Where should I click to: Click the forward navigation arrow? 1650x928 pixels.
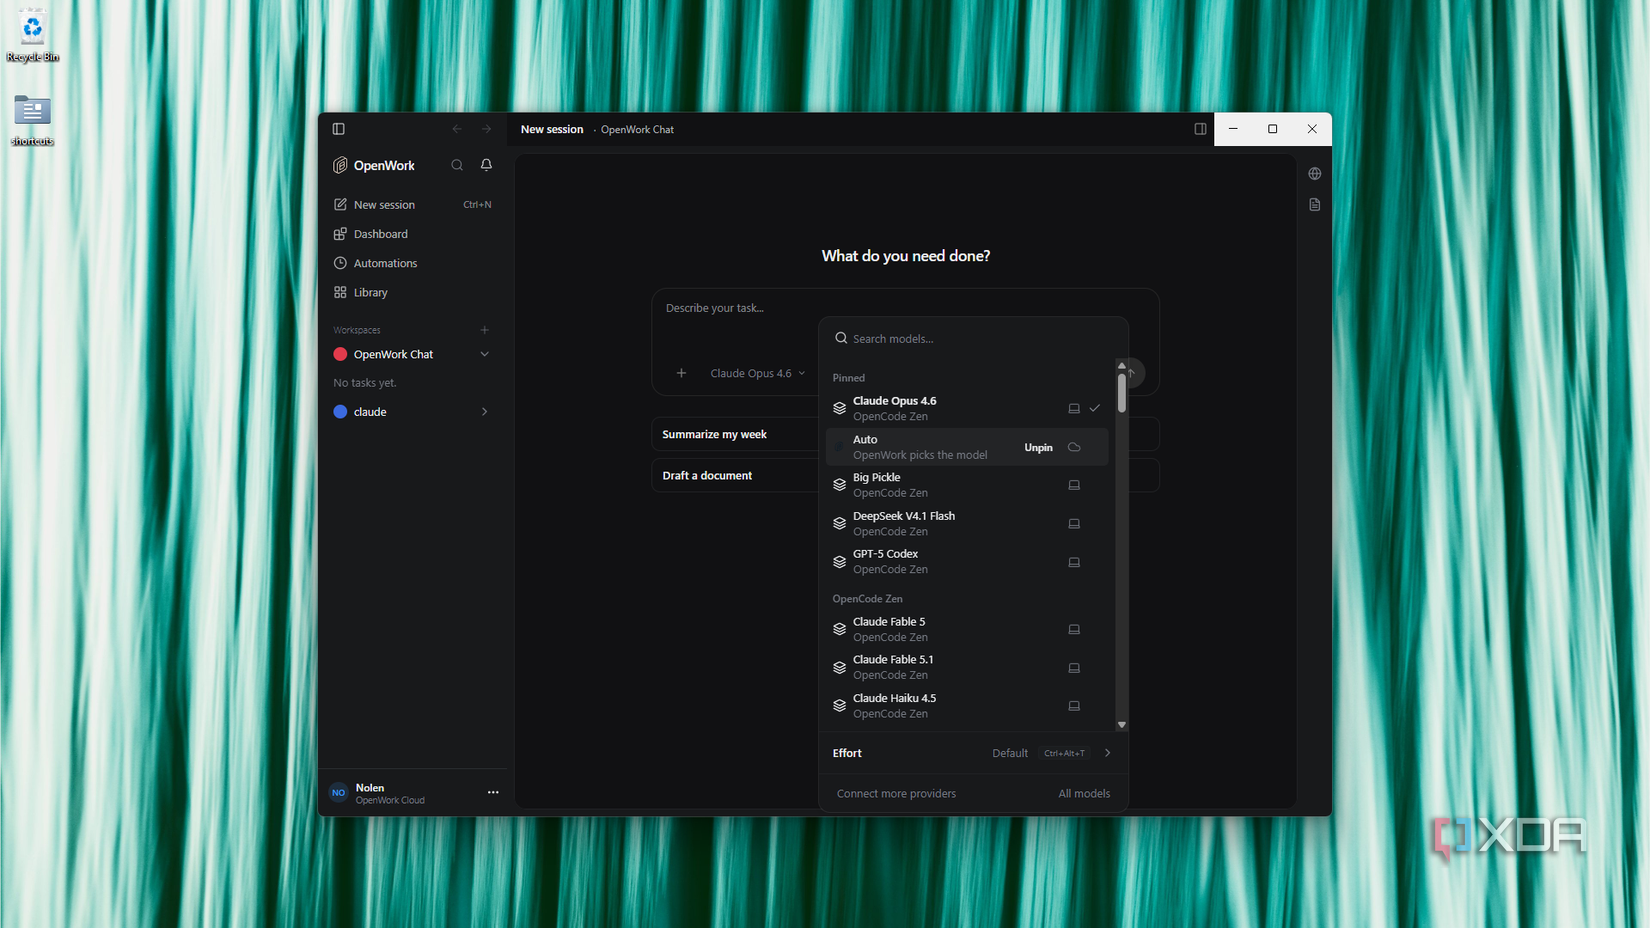[x=486, y=129]
